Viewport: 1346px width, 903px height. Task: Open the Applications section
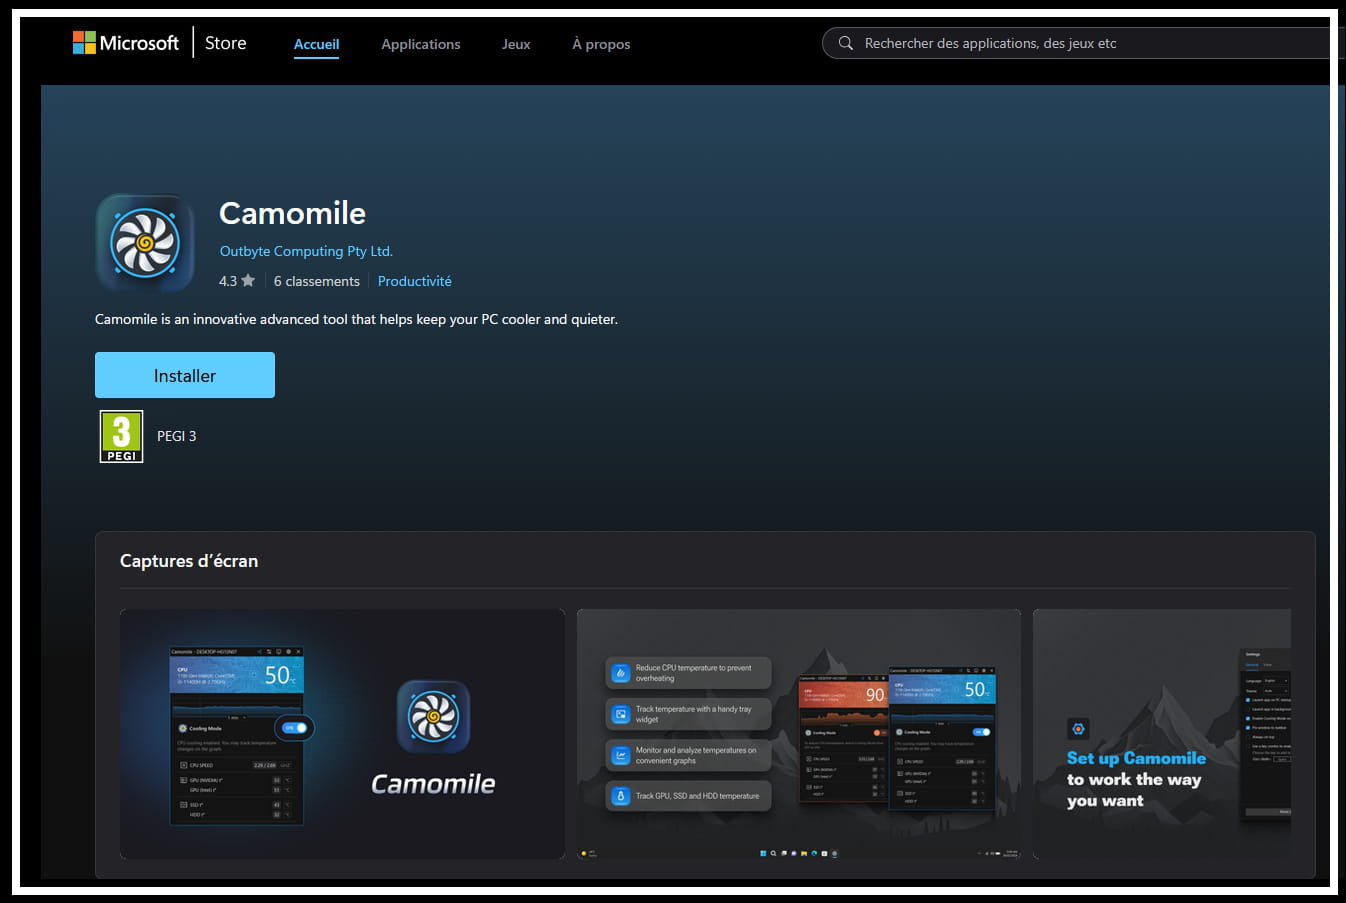tap(420, 44)
